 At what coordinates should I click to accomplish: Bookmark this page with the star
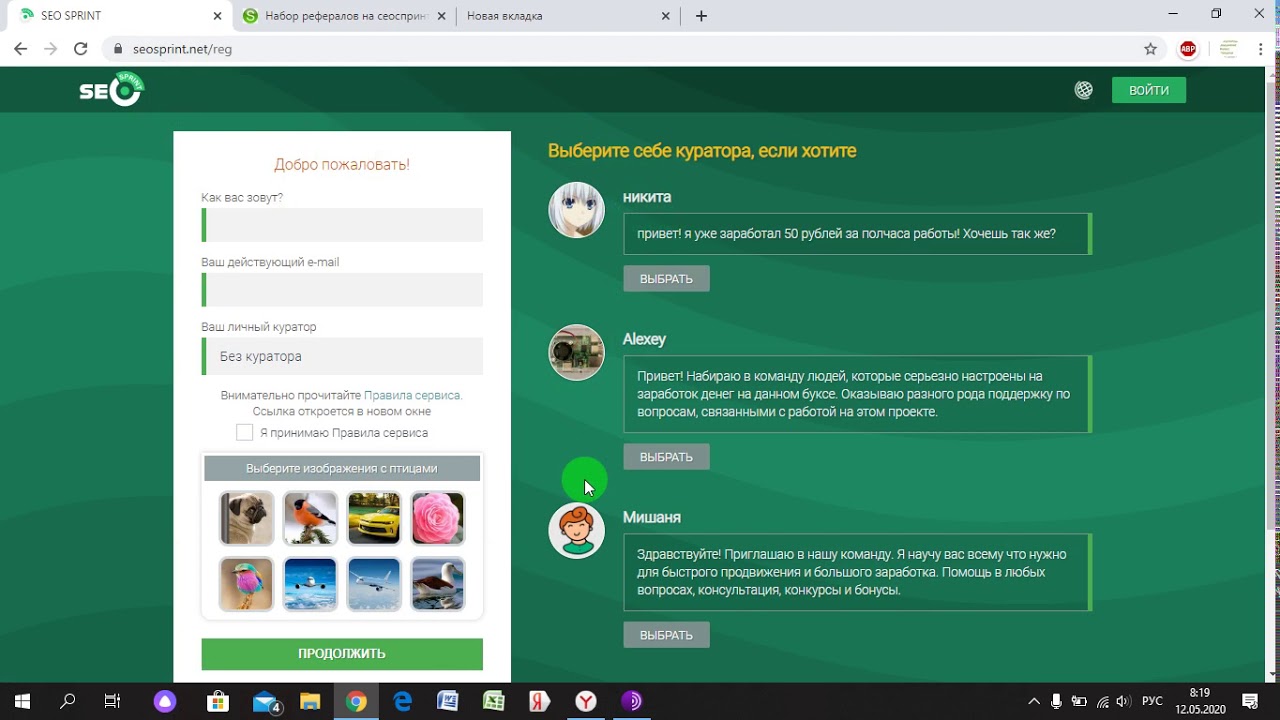click(1150, 48)
